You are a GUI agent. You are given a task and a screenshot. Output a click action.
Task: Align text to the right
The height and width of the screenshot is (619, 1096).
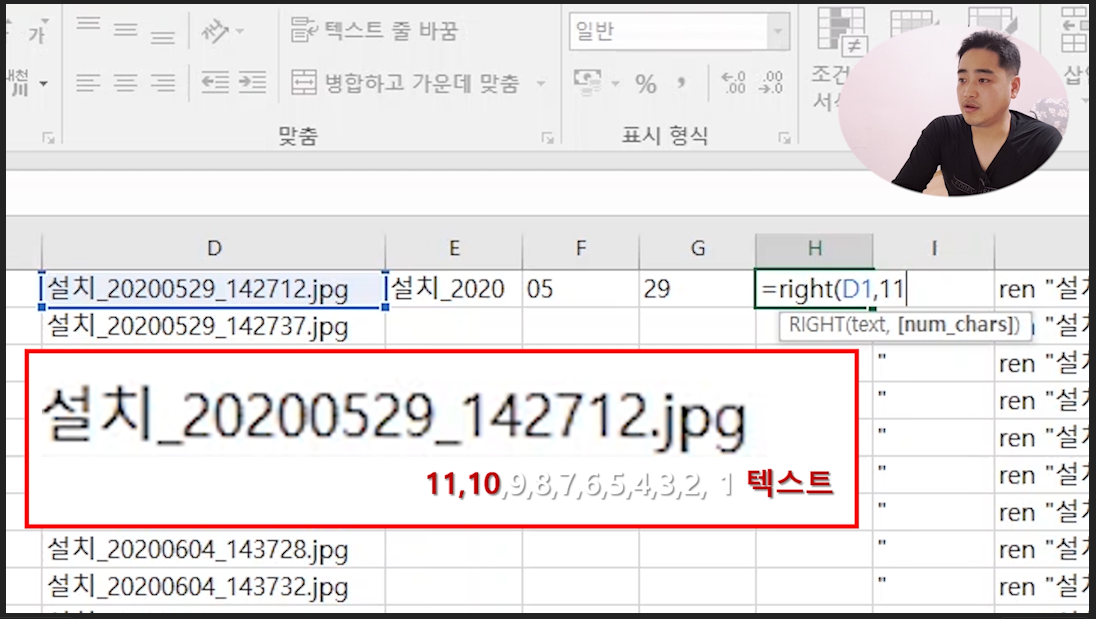(162, 83)
